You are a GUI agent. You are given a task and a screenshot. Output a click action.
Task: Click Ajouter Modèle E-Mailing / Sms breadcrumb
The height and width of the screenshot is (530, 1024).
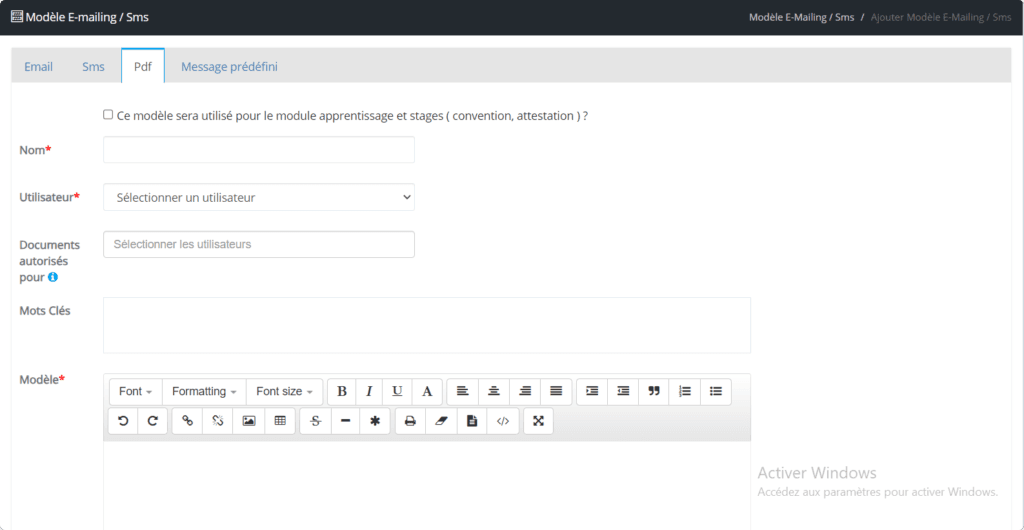[941, 17]
